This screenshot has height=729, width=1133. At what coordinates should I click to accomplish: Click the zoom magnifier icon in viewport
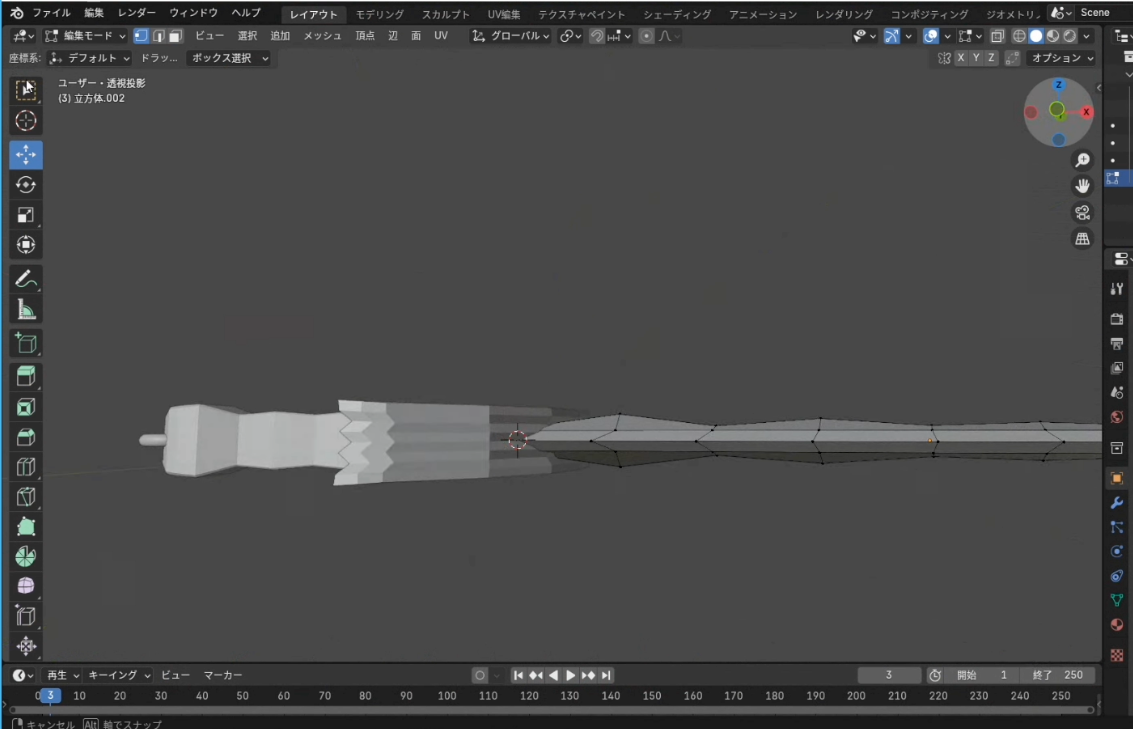(x=1082, y=160)
